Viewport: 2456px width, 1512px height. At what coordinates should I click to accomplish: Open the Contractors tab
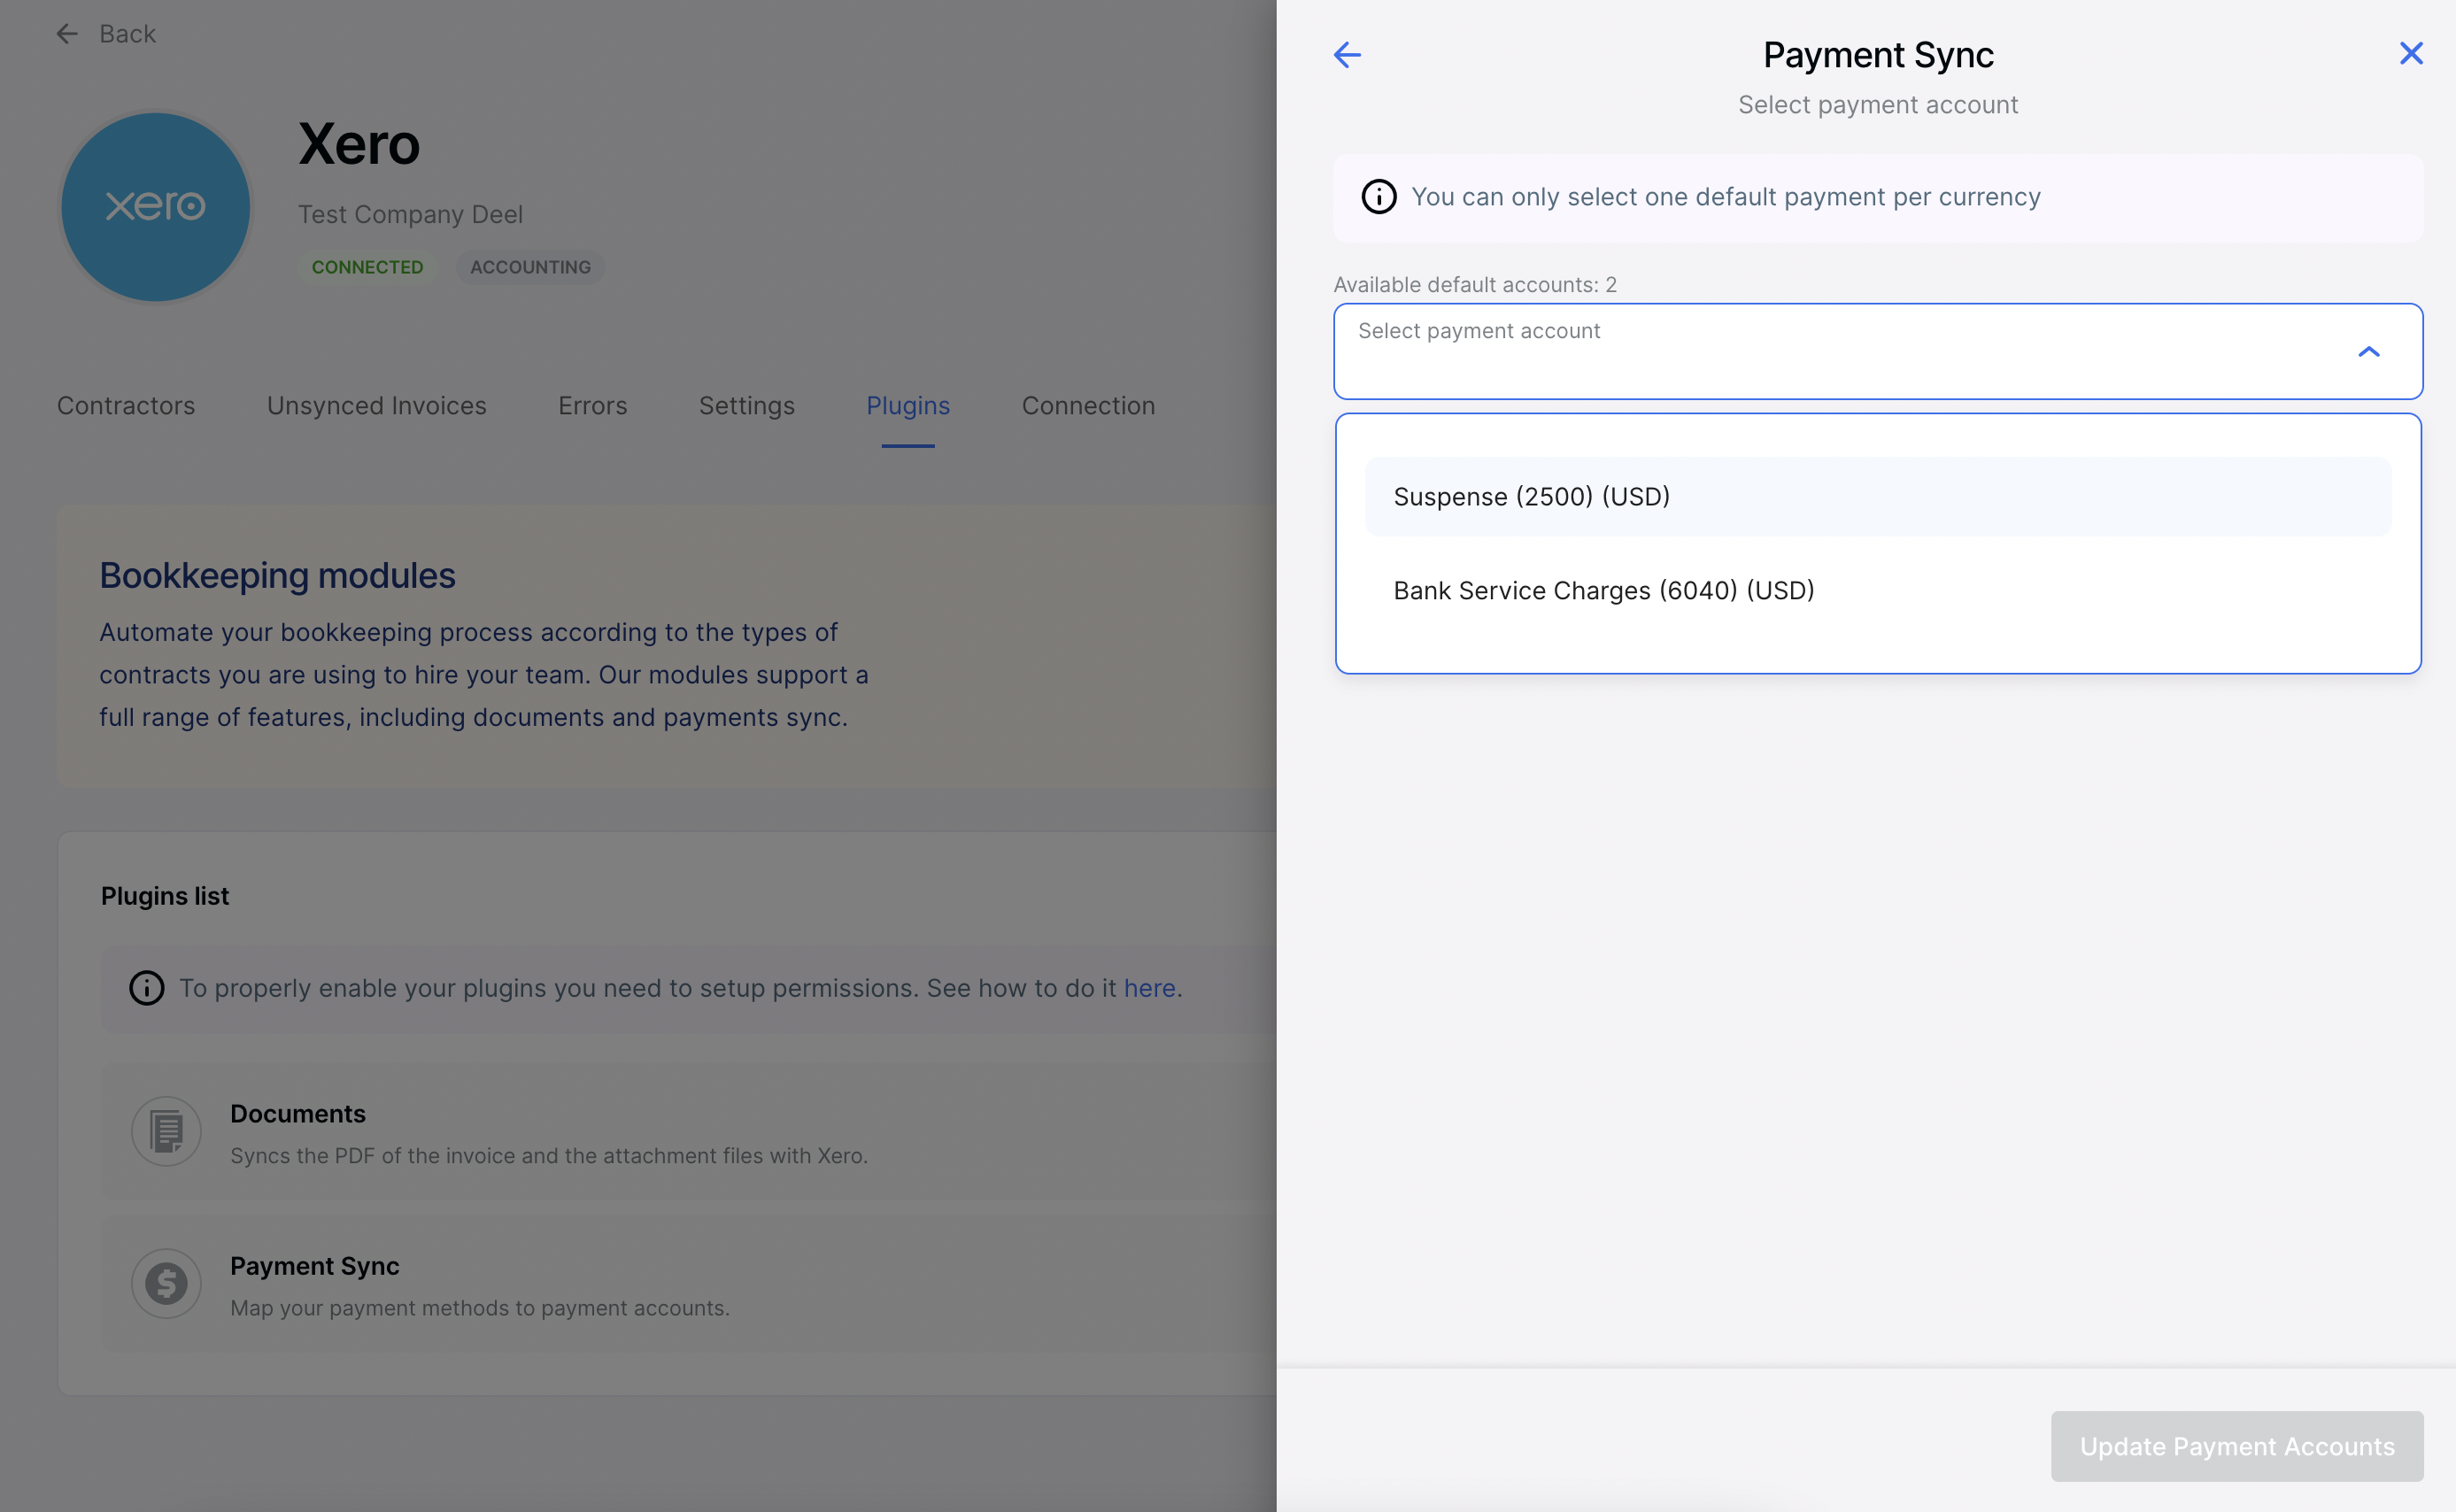click(126, 406)
